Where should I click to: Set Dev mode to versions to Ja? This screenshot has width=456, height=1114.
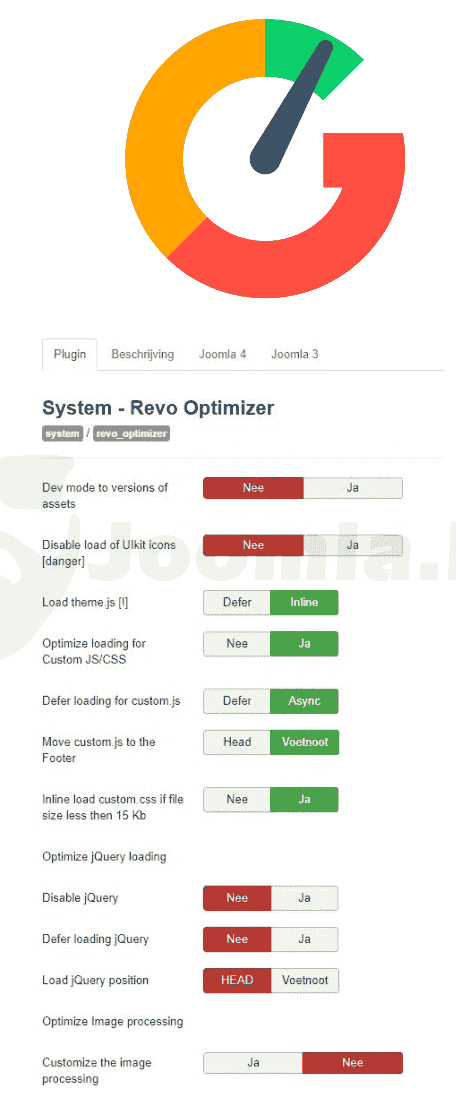tap(353, 488)
